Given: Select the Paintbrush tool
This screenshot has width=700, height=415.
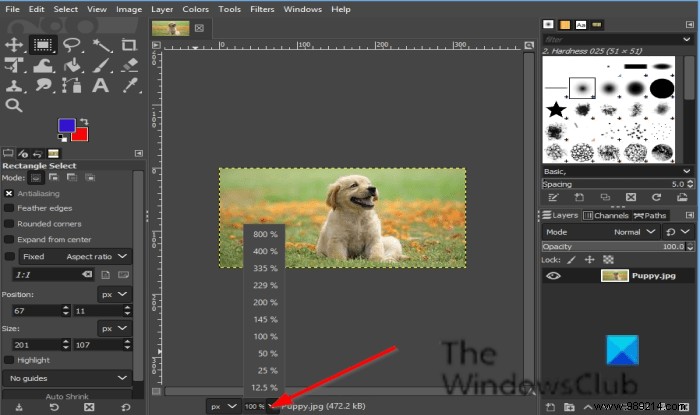Looking at the screenshot, I should click(x=101, y=65).
